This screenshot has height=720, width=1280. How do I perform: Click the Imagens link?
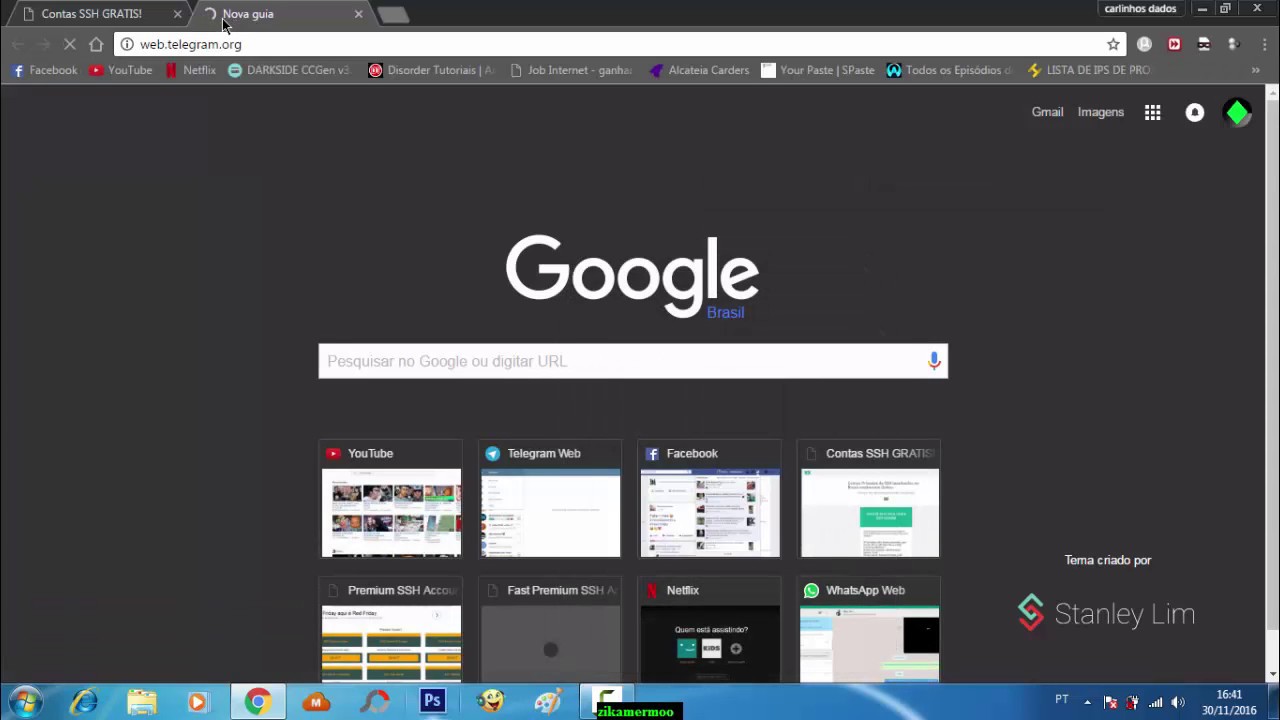click(x=1100, y=112)
